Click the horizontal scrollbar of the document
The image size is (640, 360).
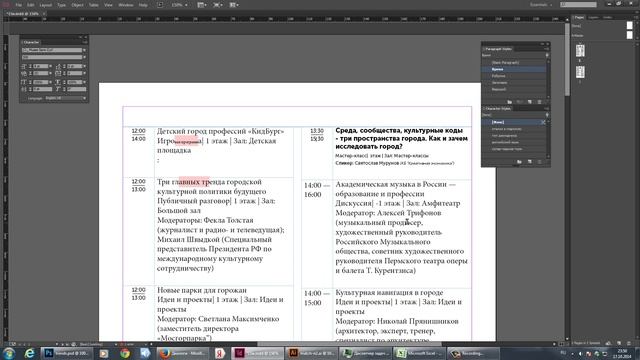click(349, 344)
